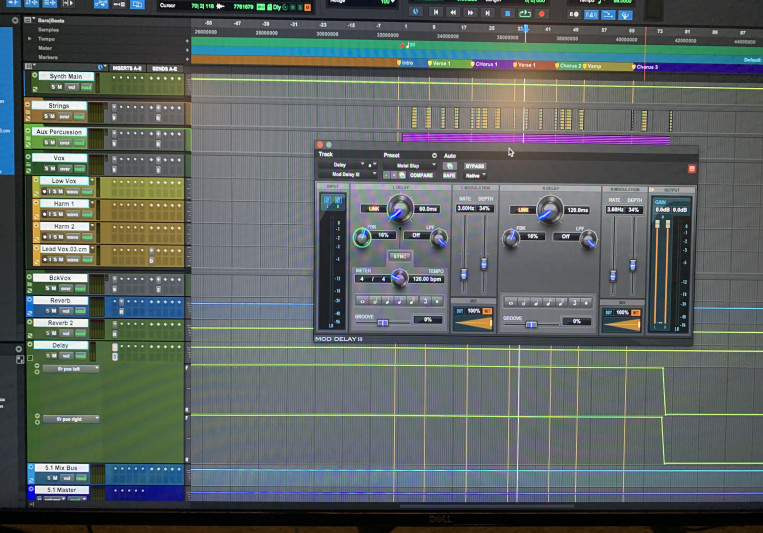763x533 pixels.
Task: Click the L Delay LPF knob
Action: [x=439, y=238]
